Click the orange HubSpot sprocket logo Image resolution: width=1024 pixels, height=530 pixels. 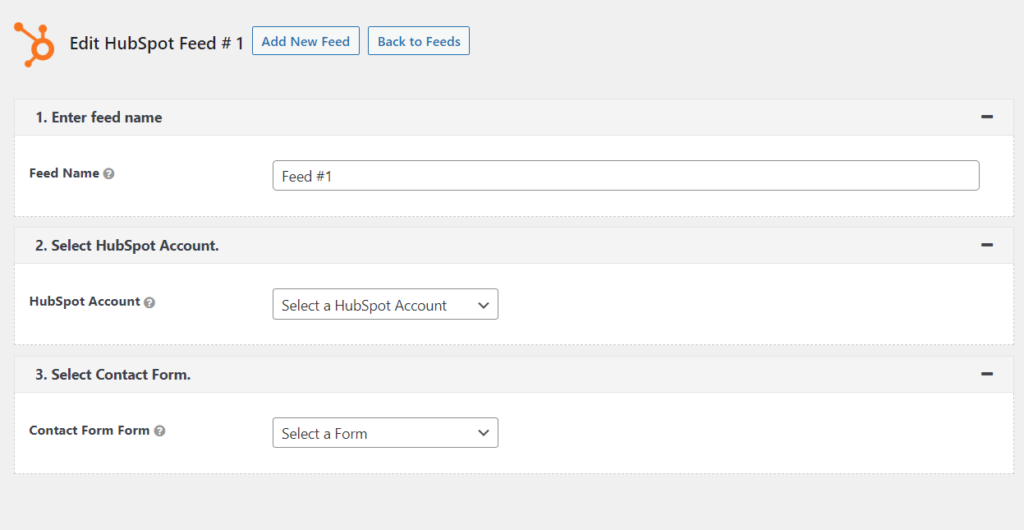pos(34,44)
